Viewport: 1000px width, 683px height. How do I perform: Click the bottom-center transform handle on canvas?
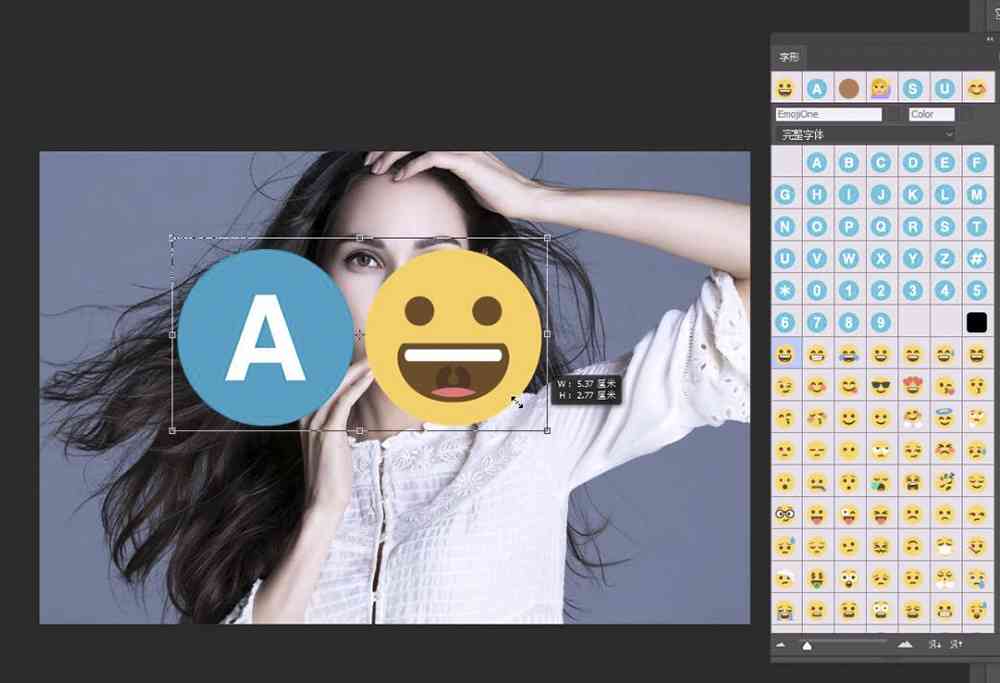point(360,430)
